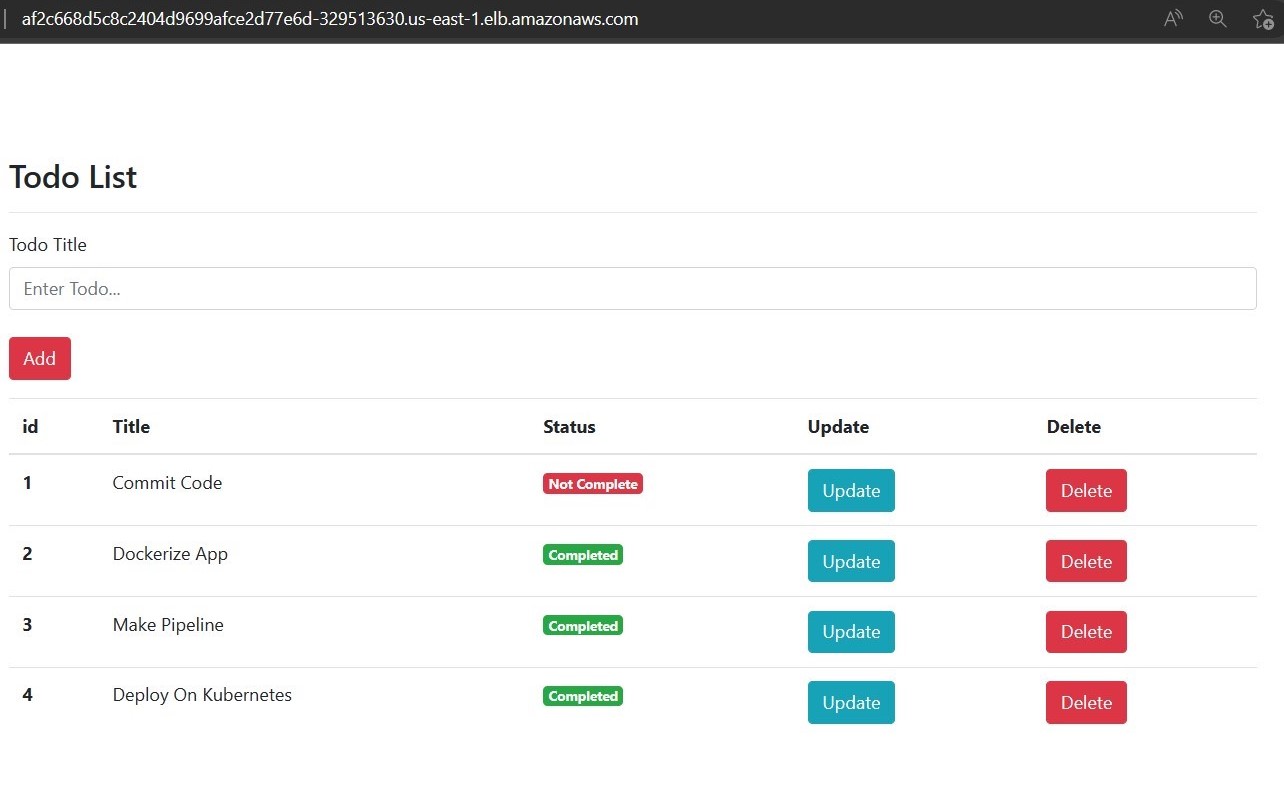This screenshot has height=802, width=1284.
Task: Delete the 'Deploy On Kubernetes' todo
Action: coord(1085,702)
